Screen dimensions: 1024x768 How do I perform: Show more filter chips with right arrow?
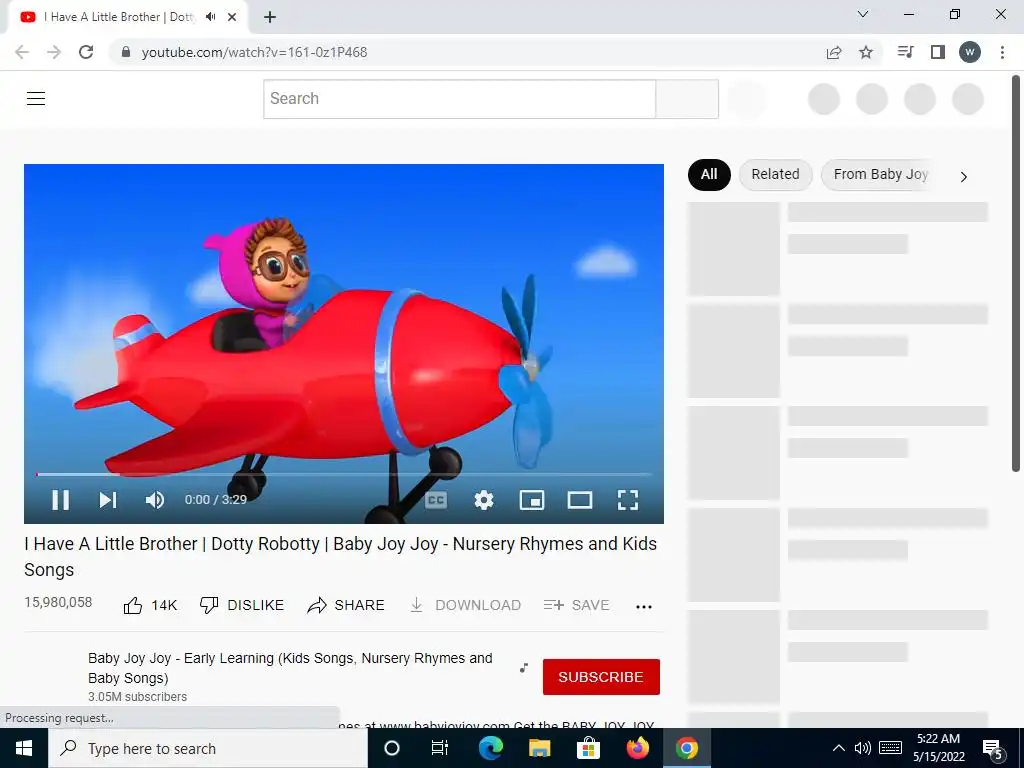point(963,177)
